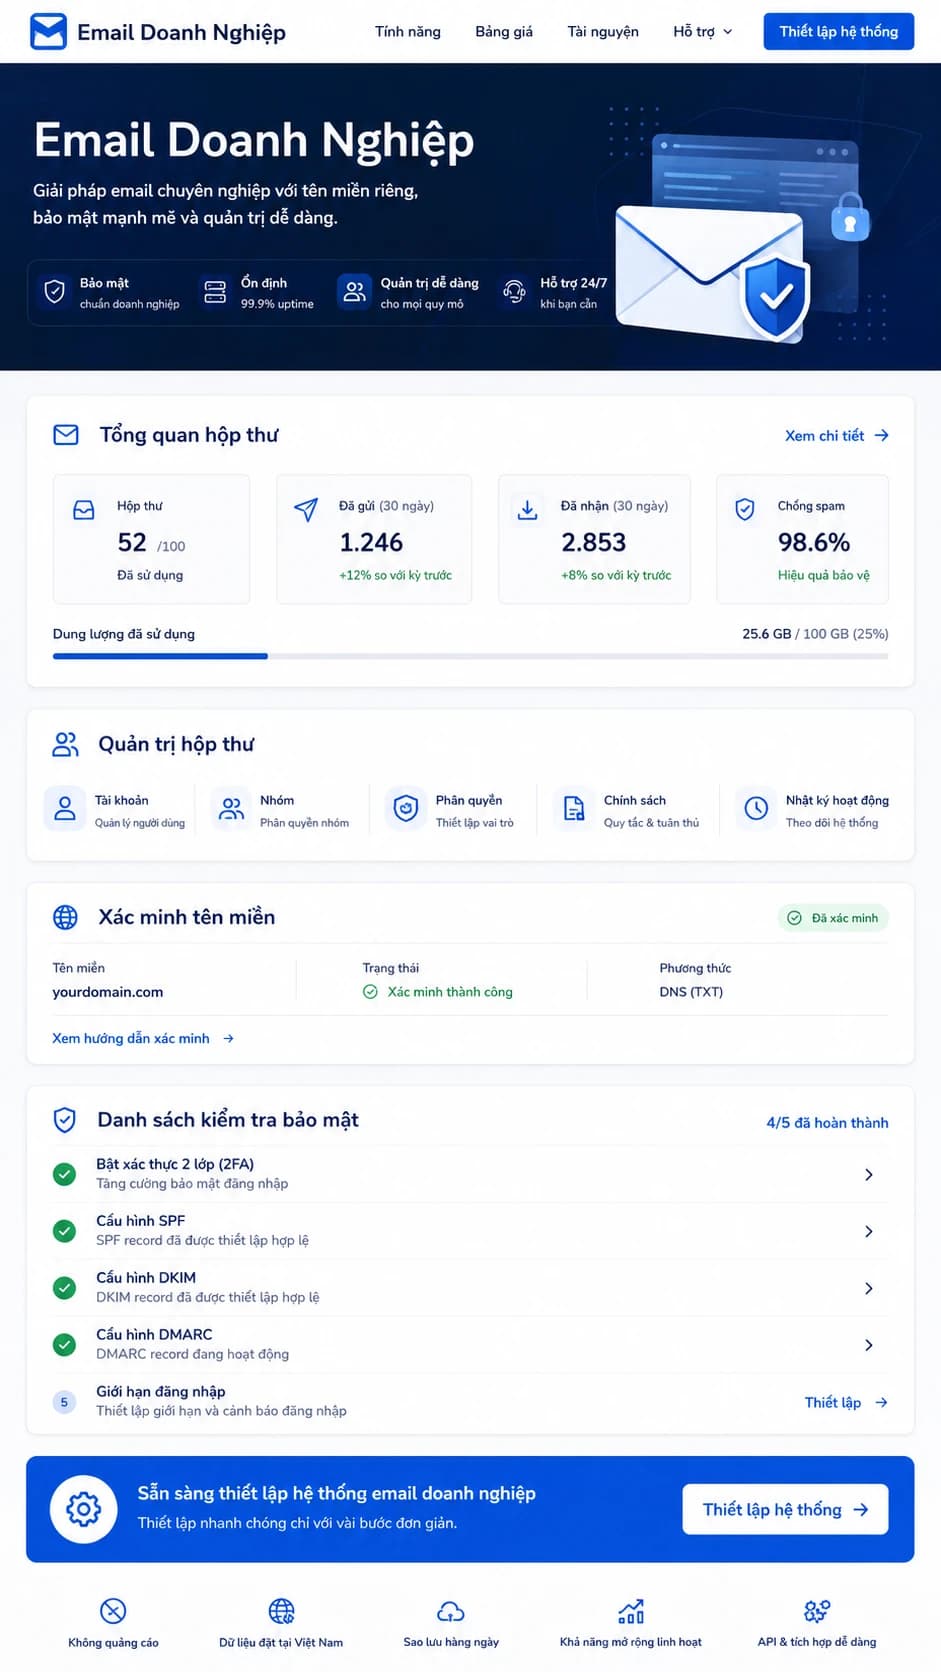Open the Phân quyền shield icon

pos(405,808)
